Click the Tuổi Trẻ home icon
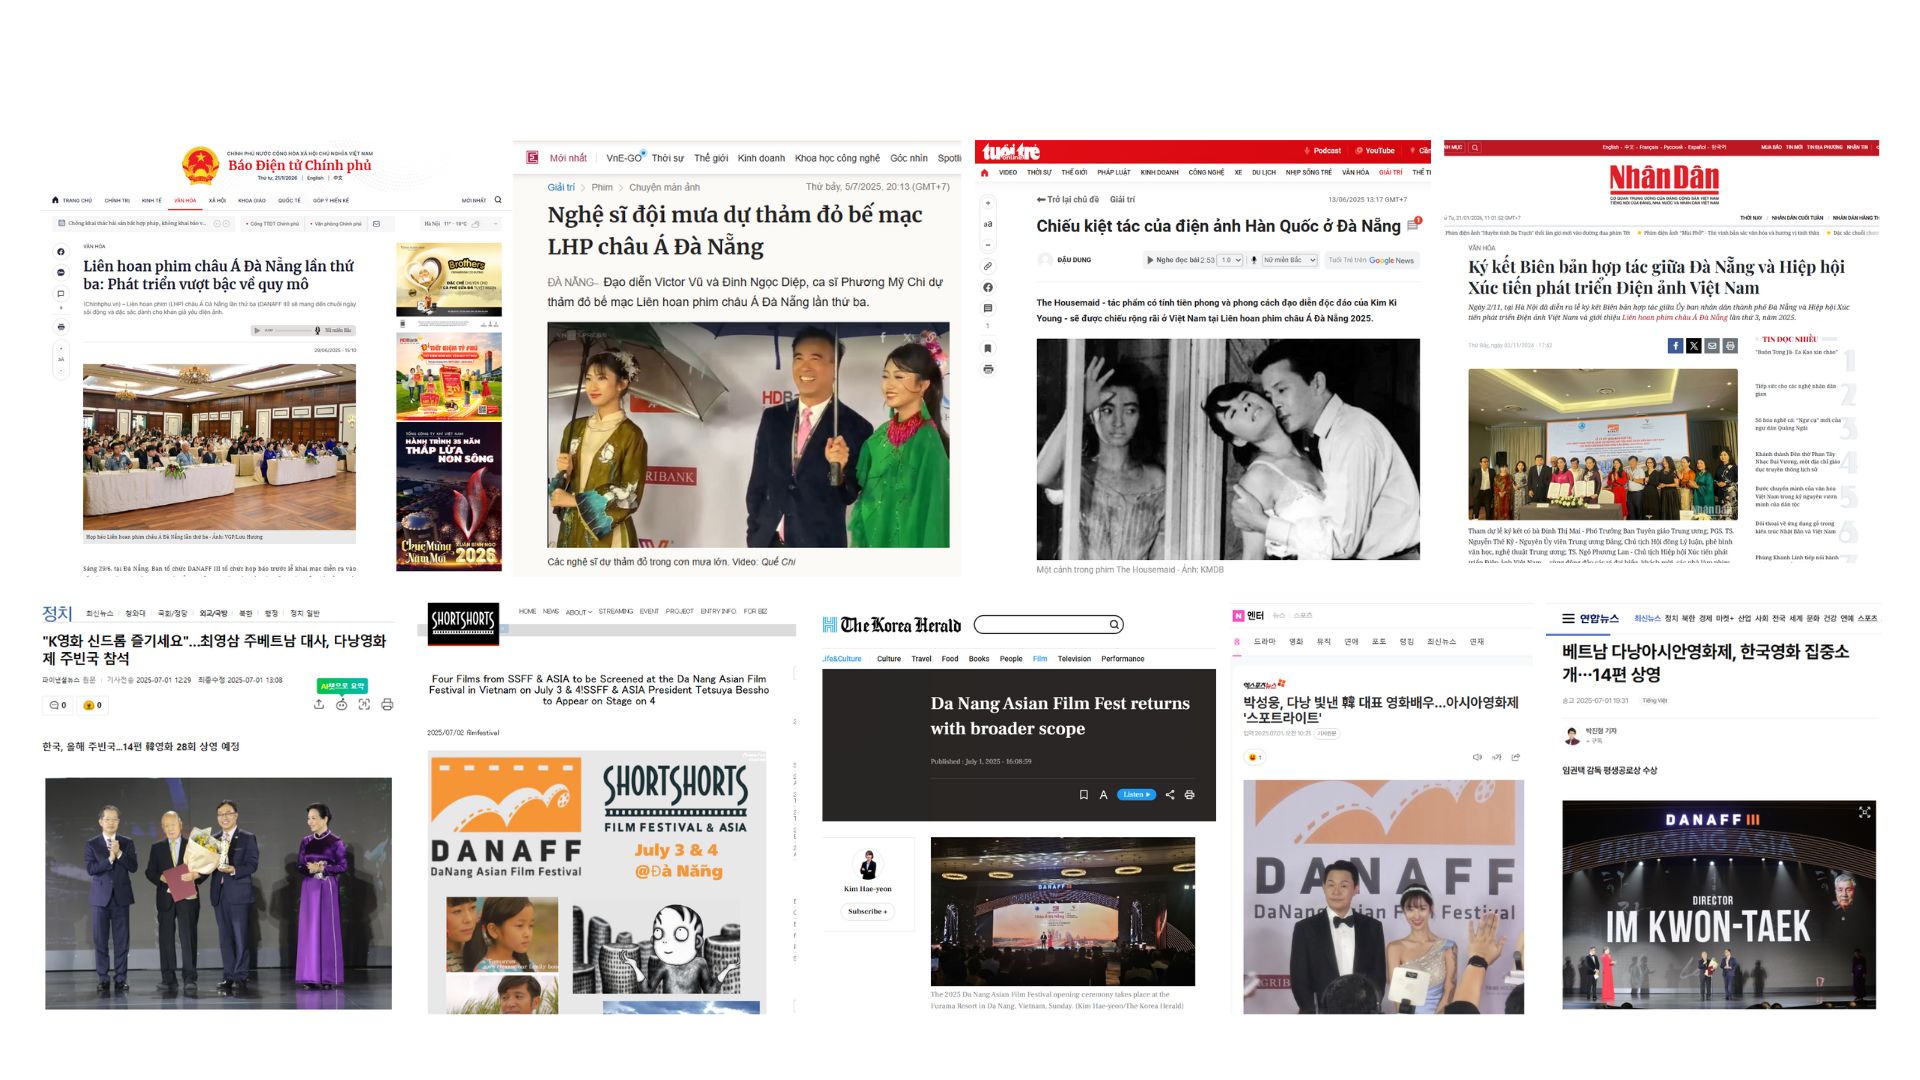The width and height of the screenshot is (1920, 1080). click(984, 172)
